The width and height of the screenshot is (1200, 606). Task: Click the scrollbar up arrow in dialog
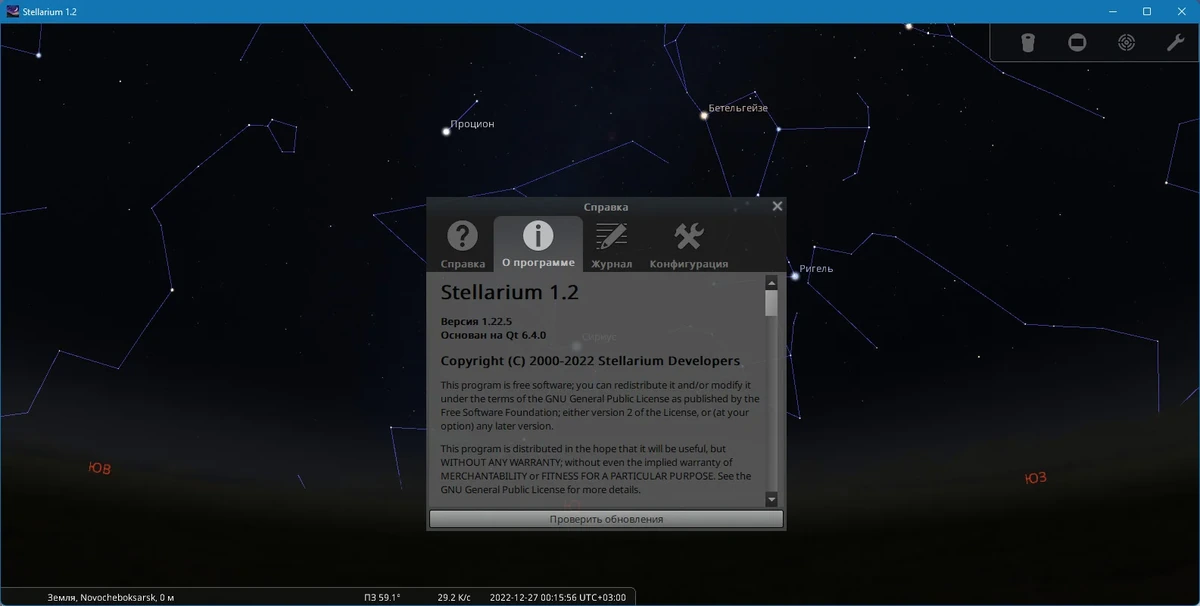coord(771,282)
